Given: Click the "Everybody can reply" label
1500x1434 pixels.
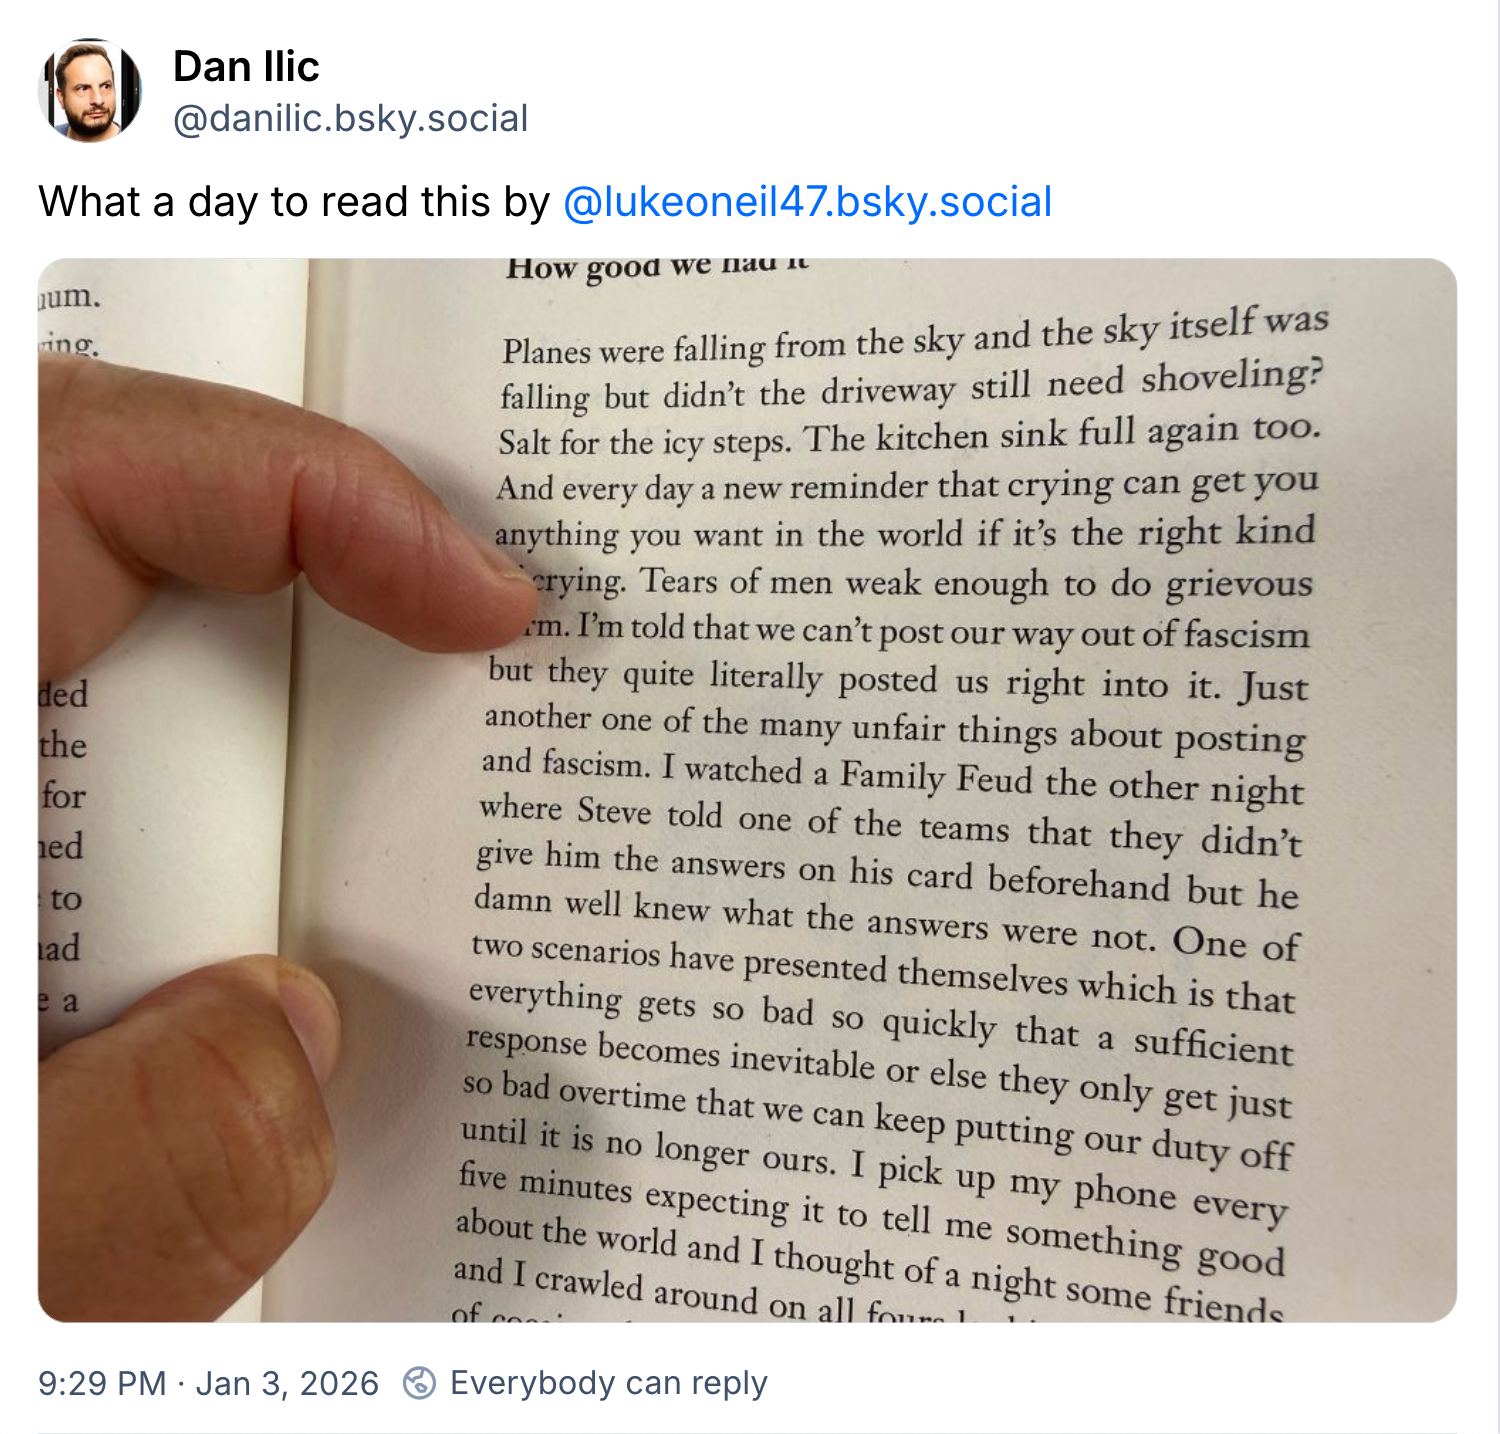Looking at the screenshot, I should tap(608, 1383).
